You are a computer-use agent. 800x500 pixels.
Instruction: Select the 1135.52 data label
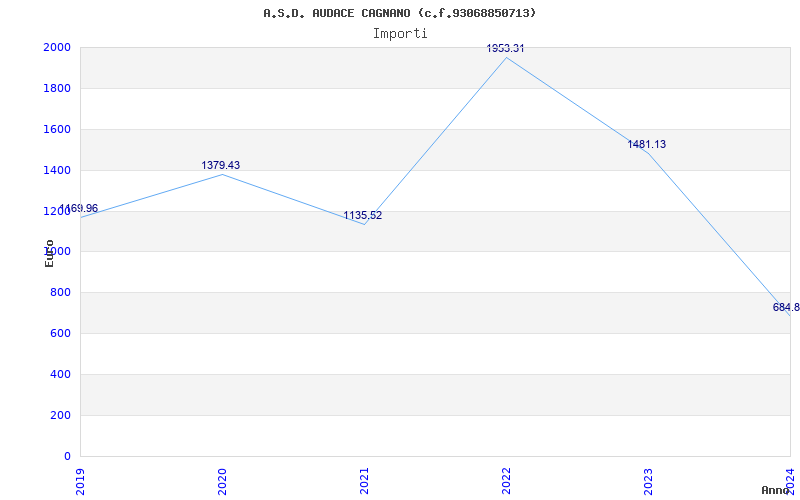coord(362,215)
